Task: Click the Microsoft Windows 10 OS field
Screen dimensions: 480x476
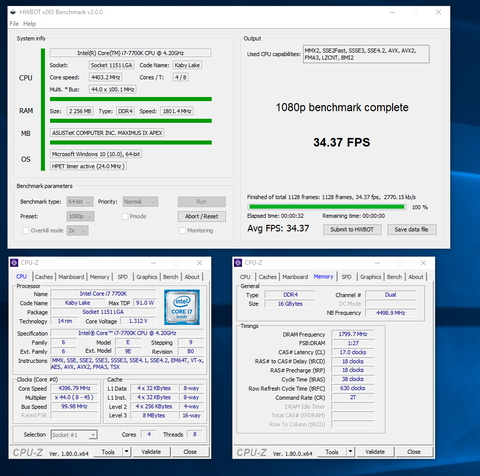Action: [96, 154]
